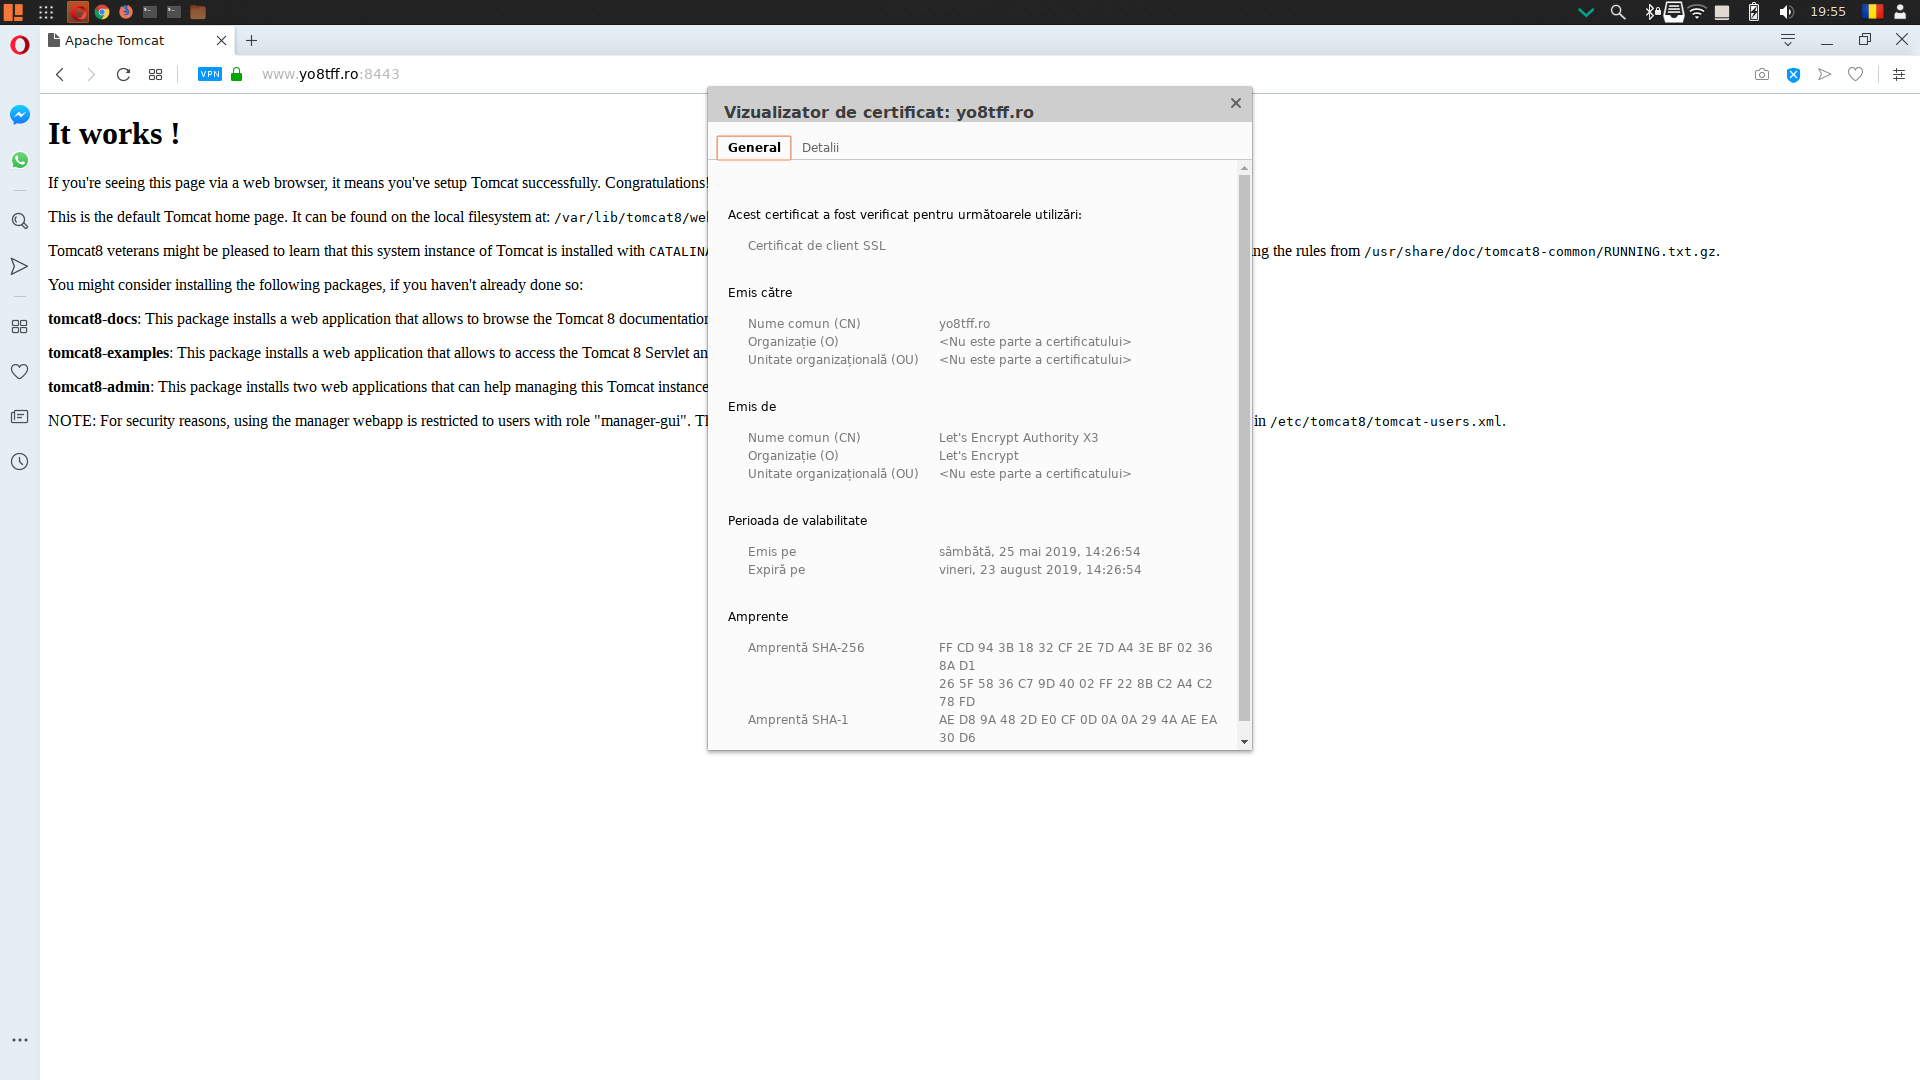1920x1080 pixels.
Task: Open the Opera main menu logo
Action: pyautogui.click(x=20, y=45)
